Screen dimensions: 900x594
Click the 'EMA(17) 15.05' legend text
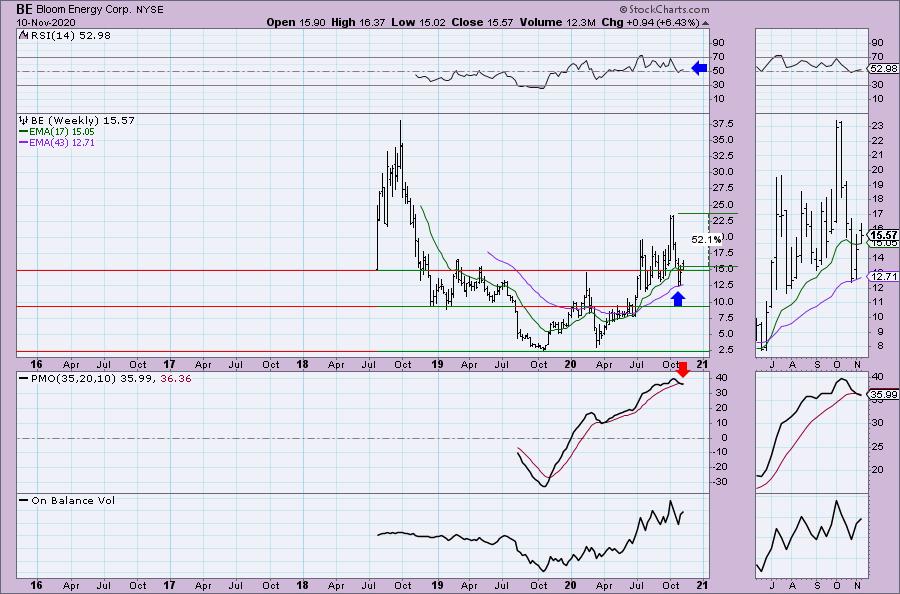pyautogui.click(x=61, y=131)
